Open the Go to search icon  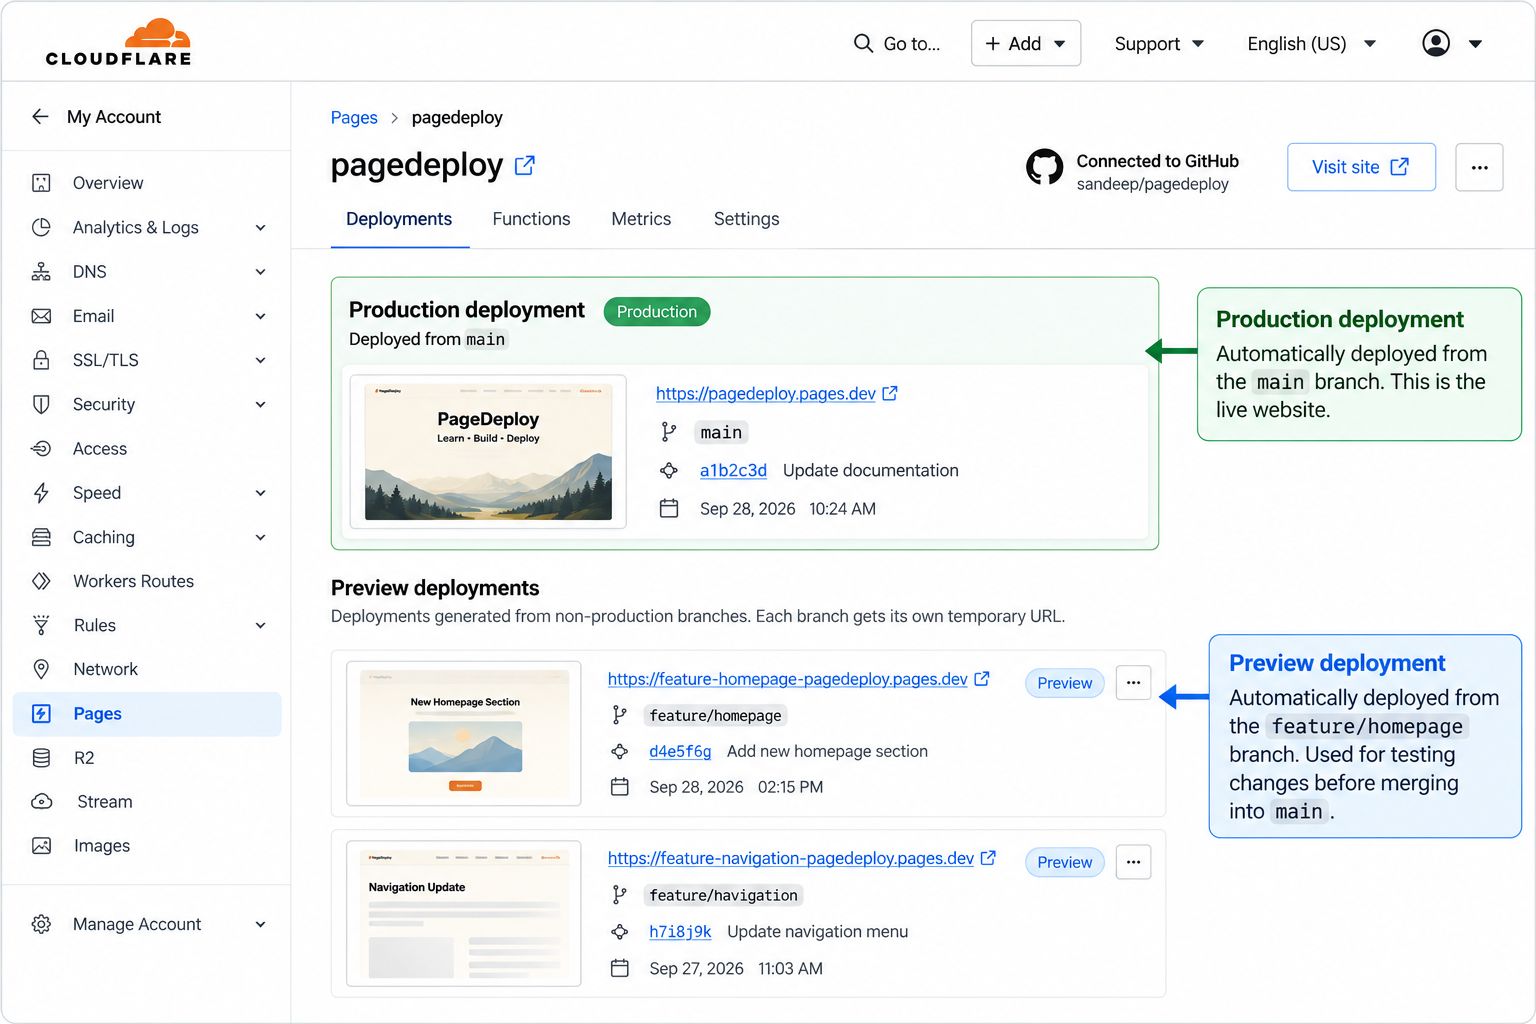pyautogui.click(x=863, y=43)
